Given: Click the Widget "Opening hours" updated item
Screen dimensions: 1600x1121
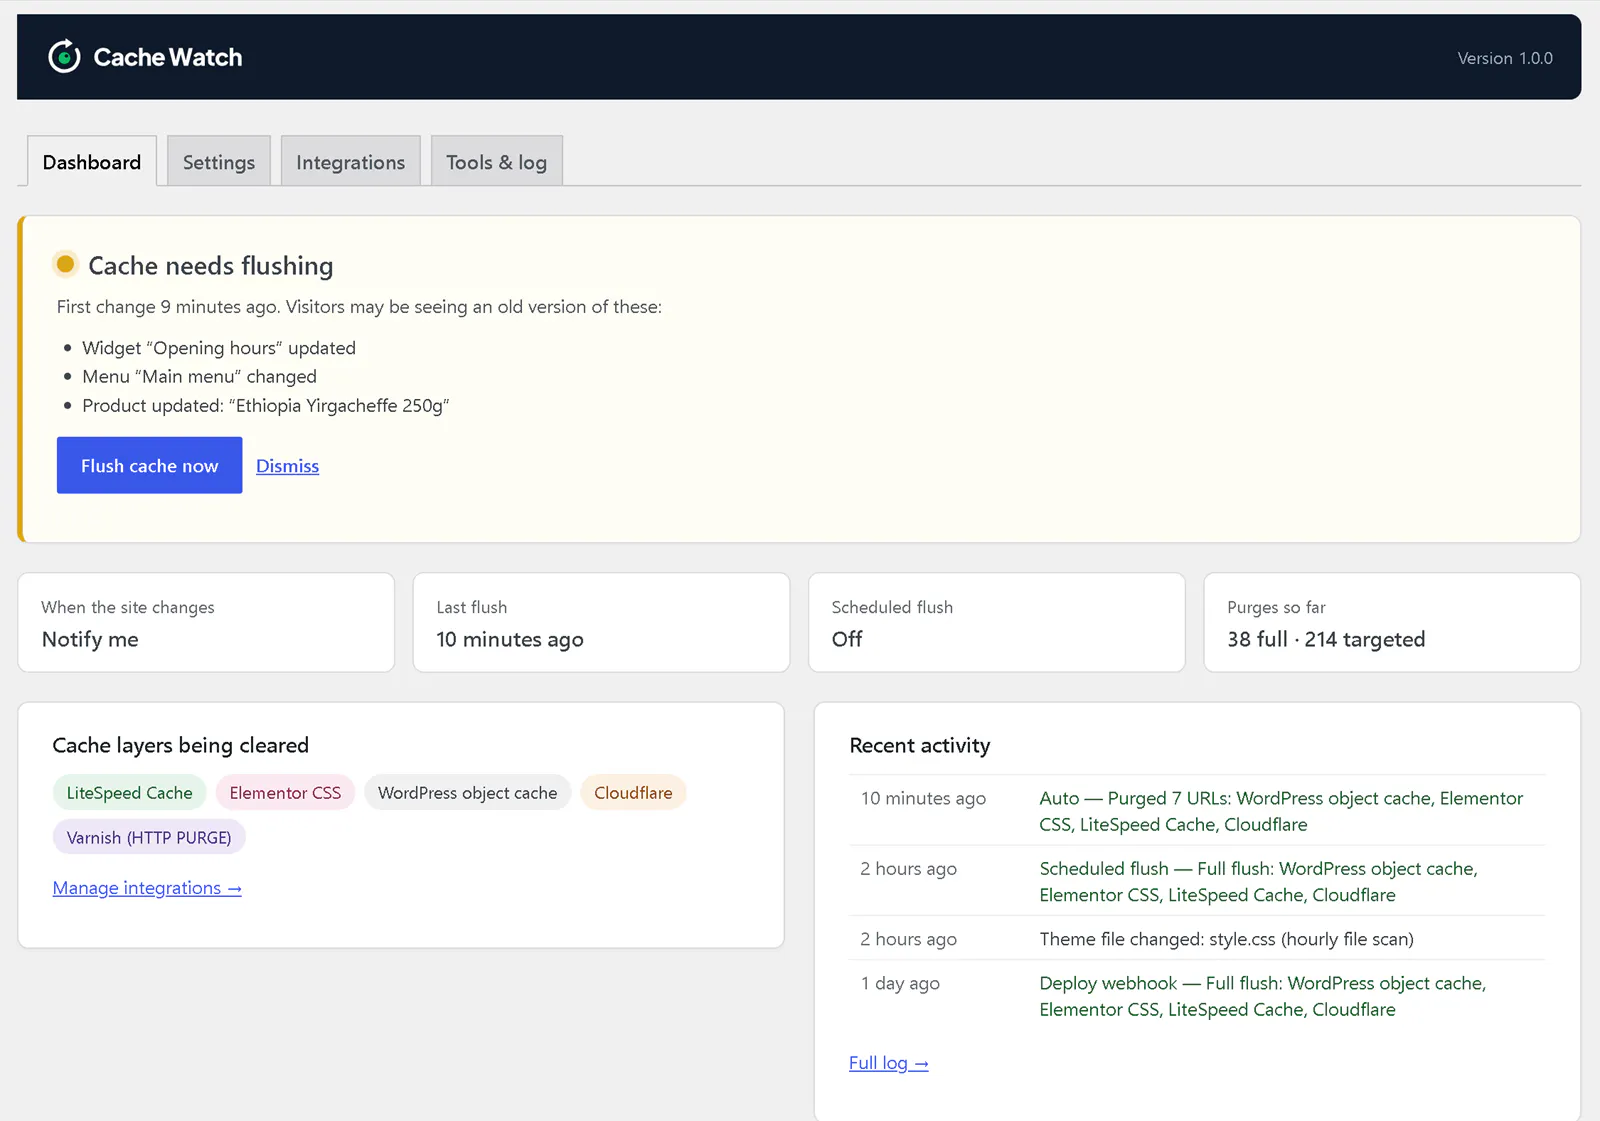Looking at the screenshot, I should coord(219,348).
